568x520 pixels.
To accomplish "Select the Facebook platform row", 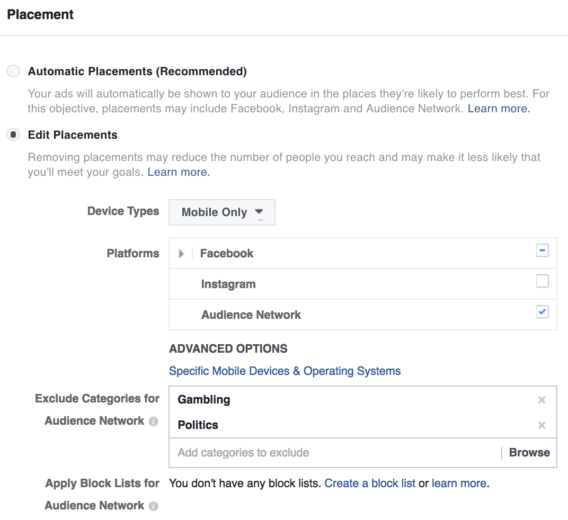I will (x=363, y=253).
